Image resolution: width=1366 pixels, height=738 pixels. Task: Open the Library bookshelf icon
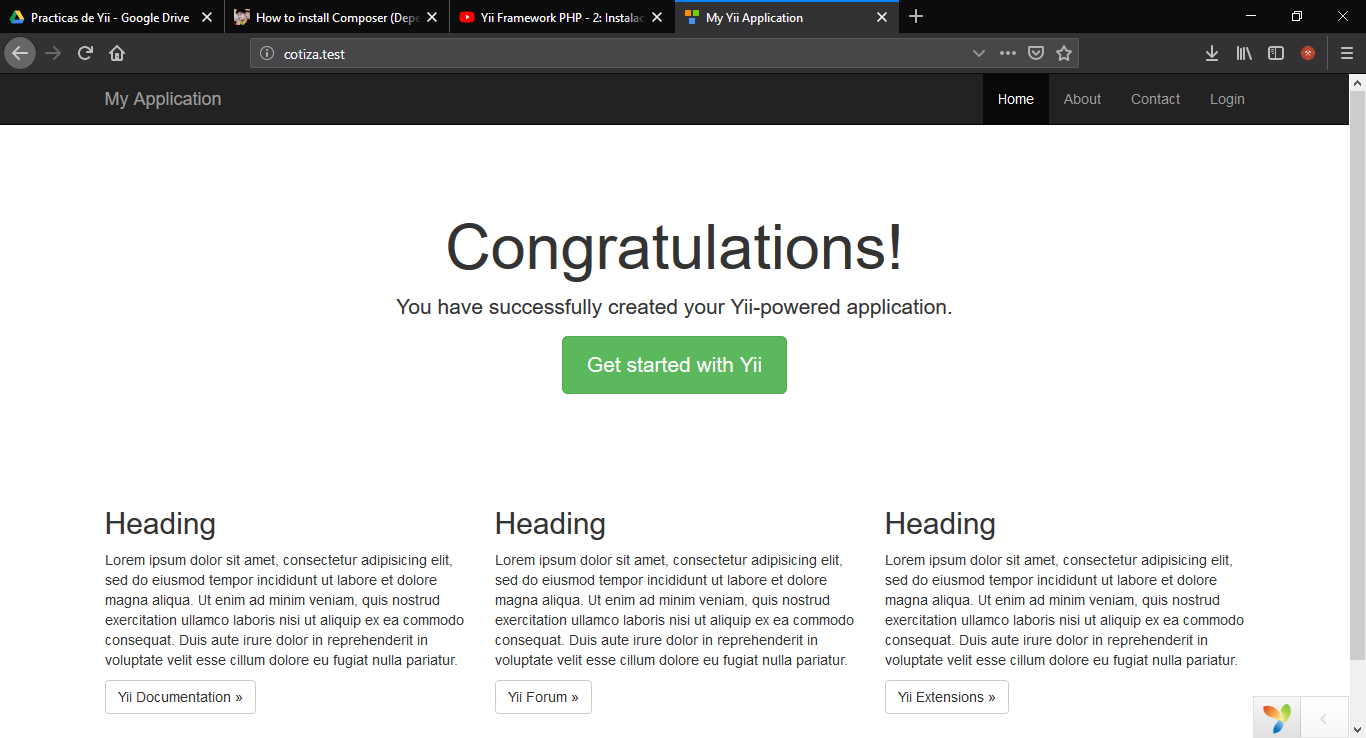tap(1244, 54)
